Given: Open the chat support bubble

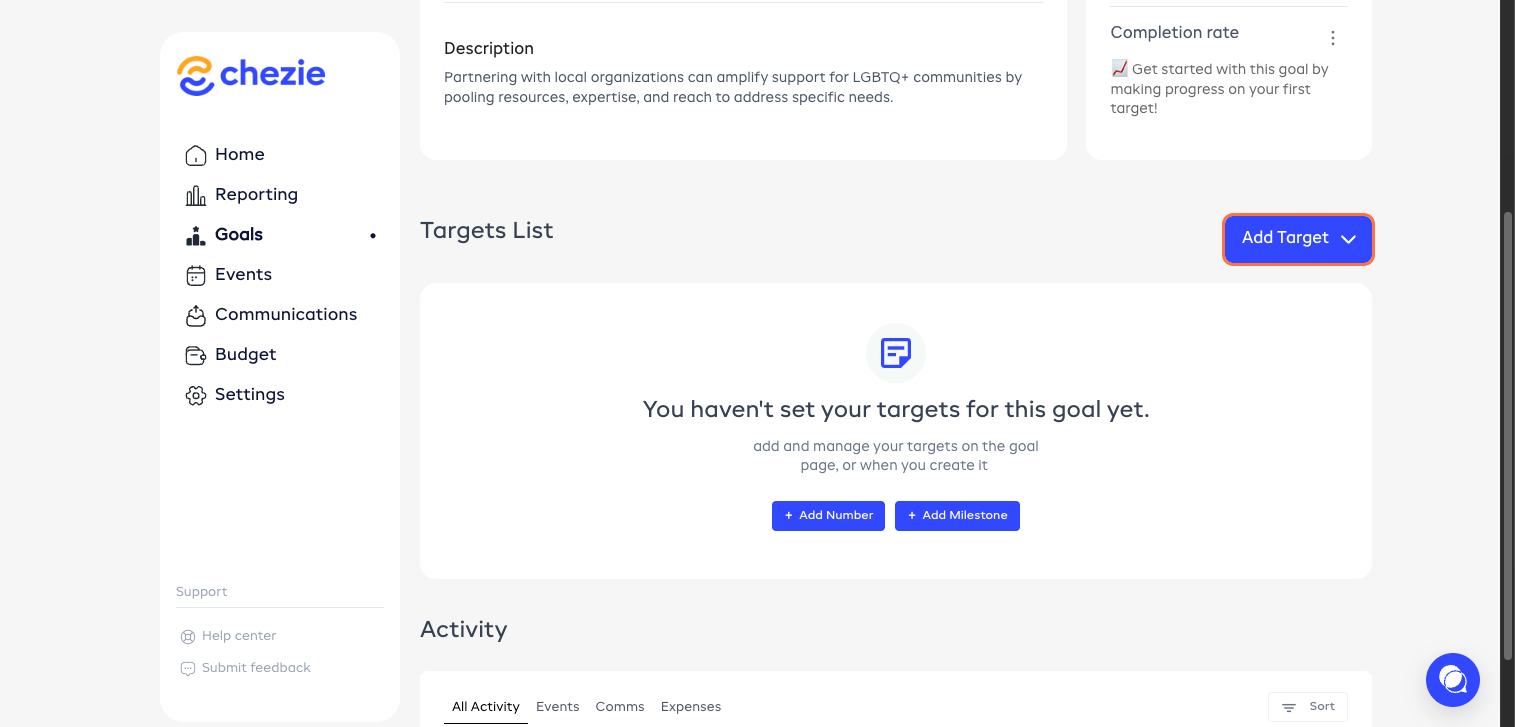Looking at the screenshot, I should [1452, 680].
